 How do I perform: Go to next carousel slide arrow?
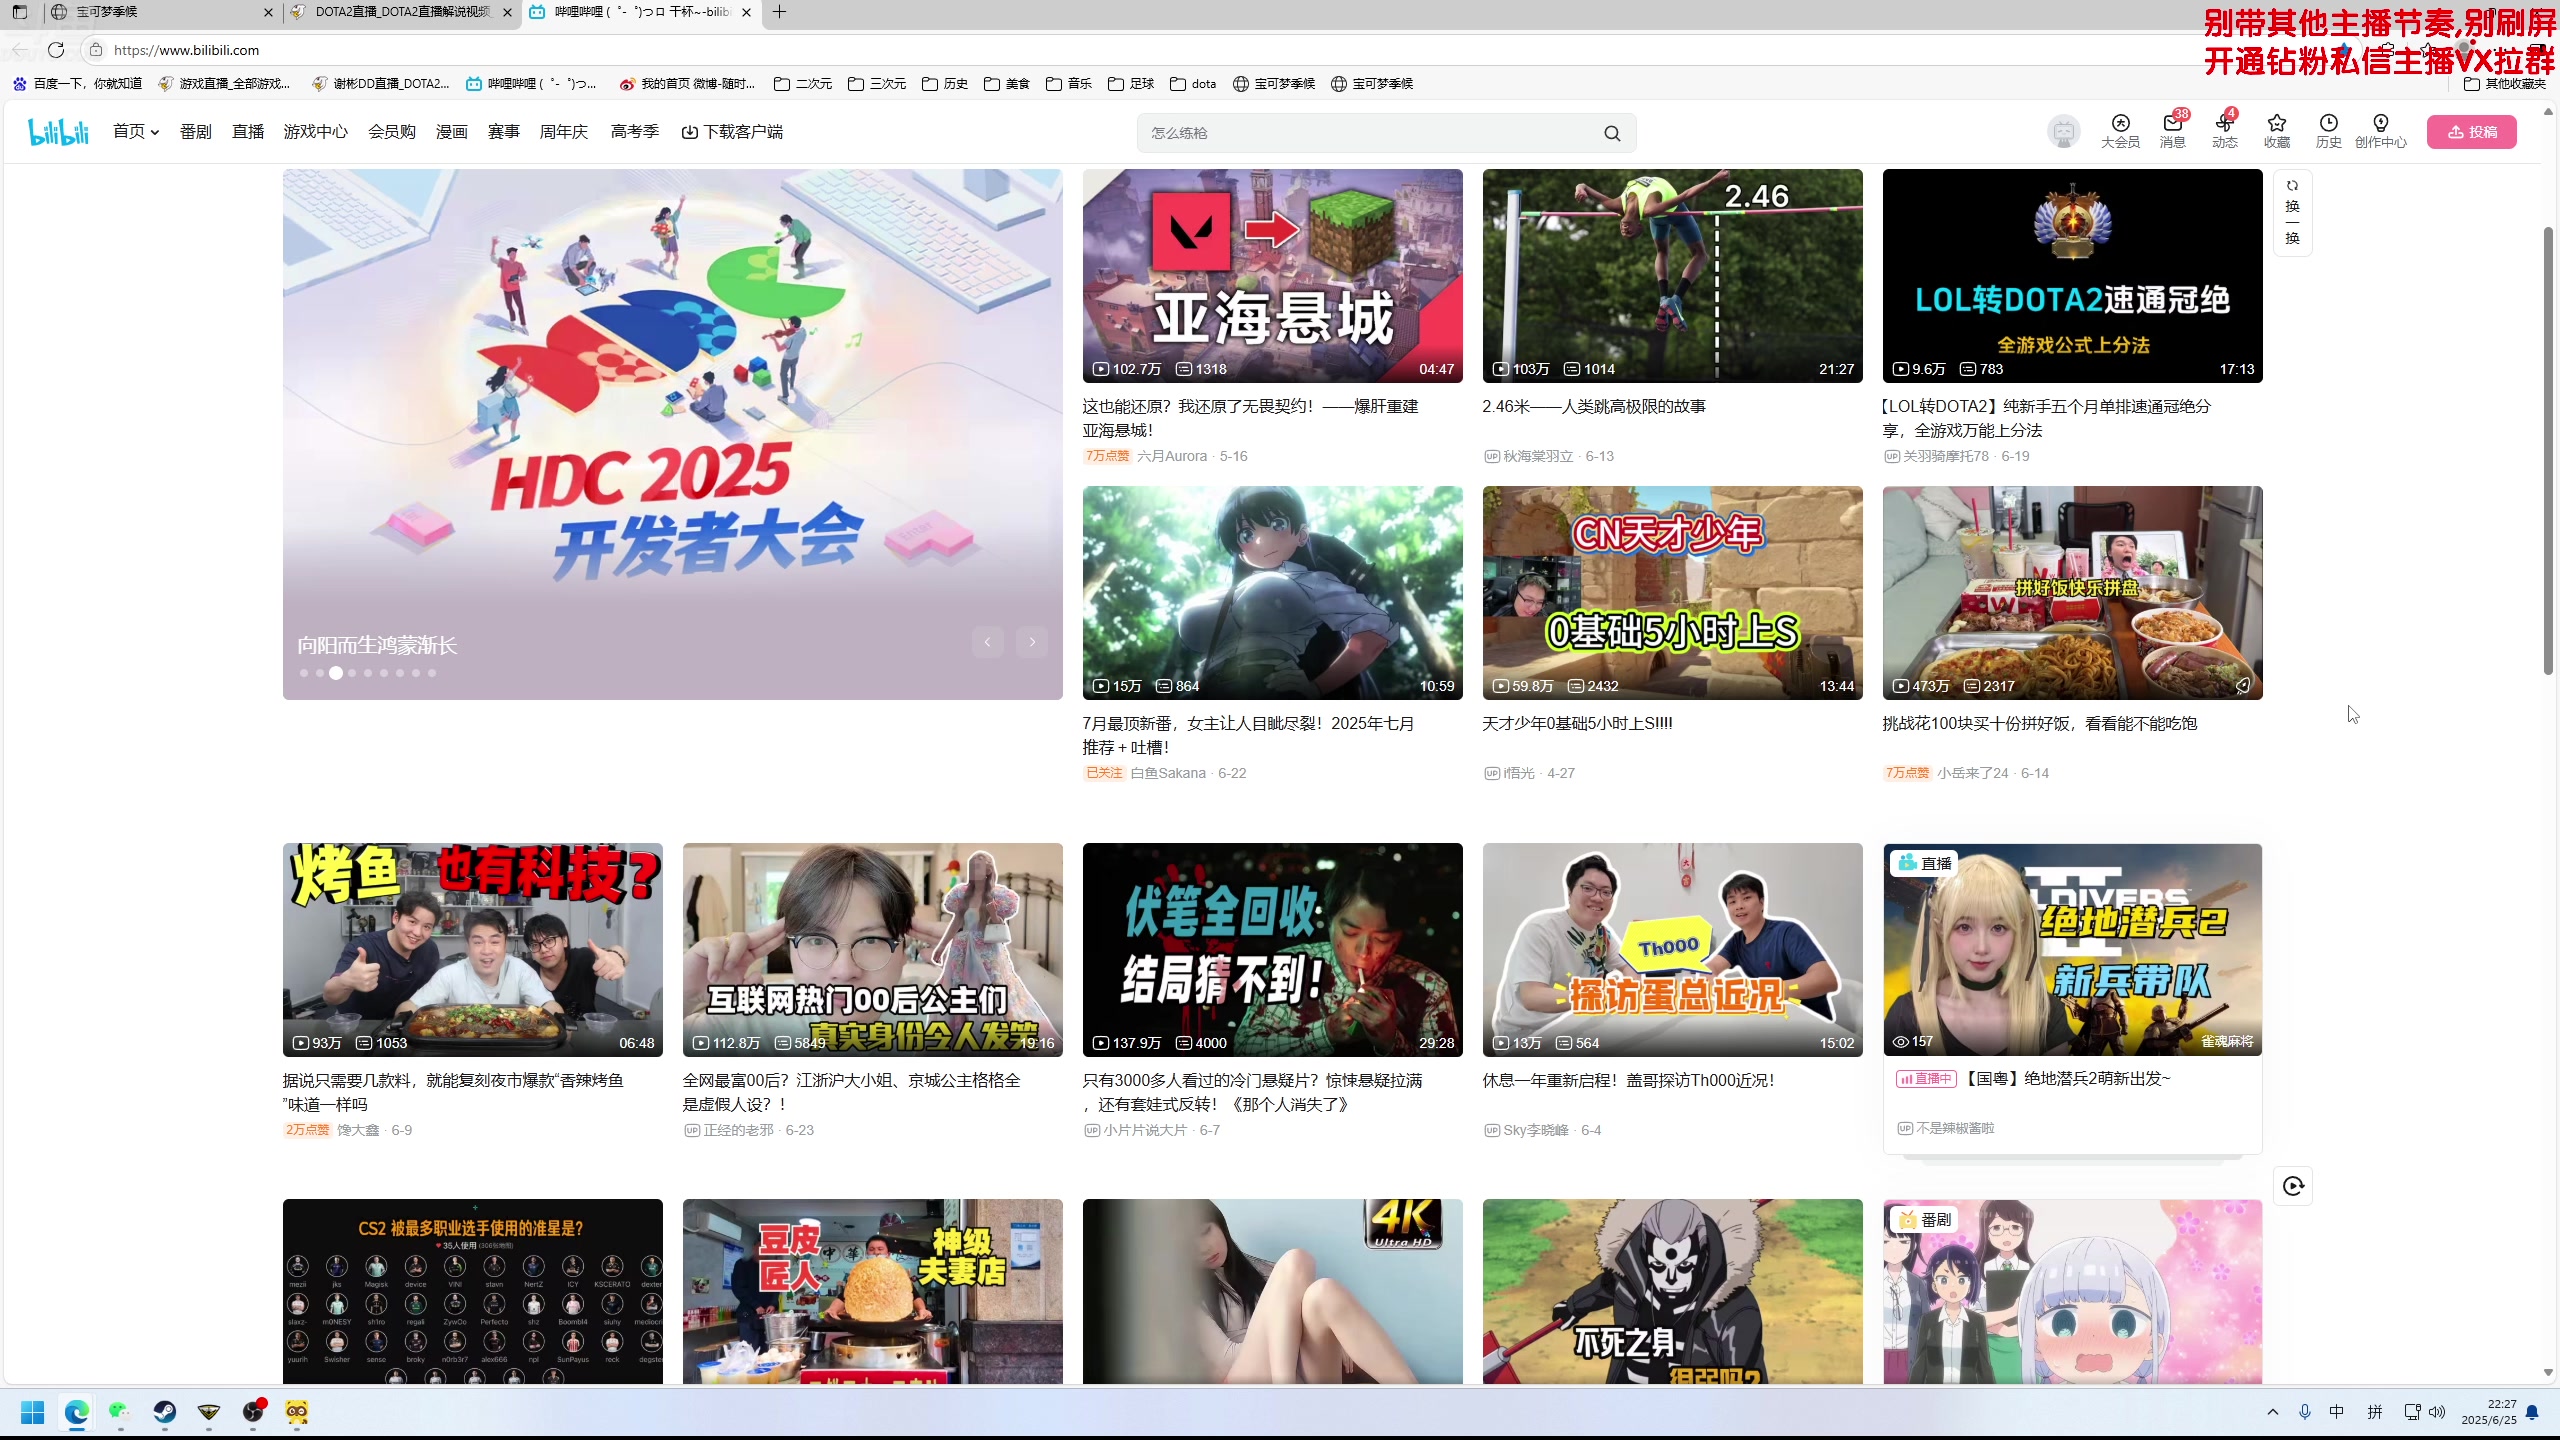click(1032, 642)
